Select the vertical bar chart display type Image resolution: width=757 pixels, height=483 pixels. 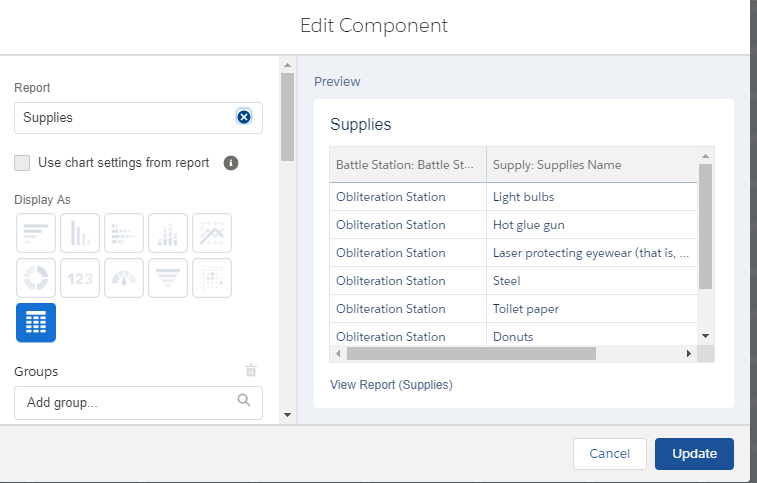pyautogui.click(x=80, y=233)
